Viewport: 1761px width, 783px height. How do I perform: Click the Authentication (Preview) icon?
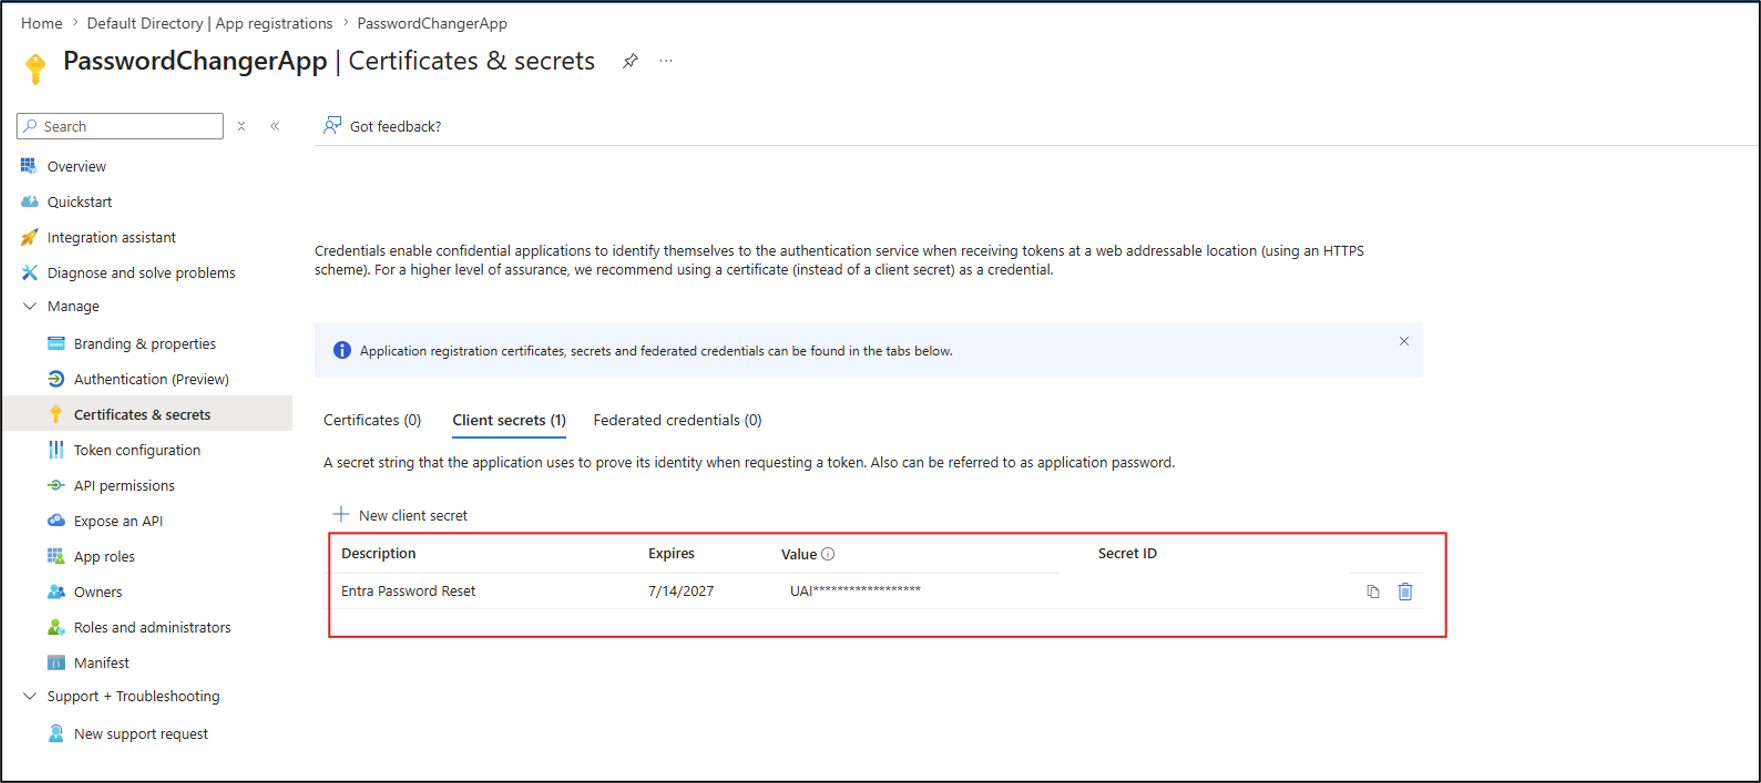[x=56, y=379]
